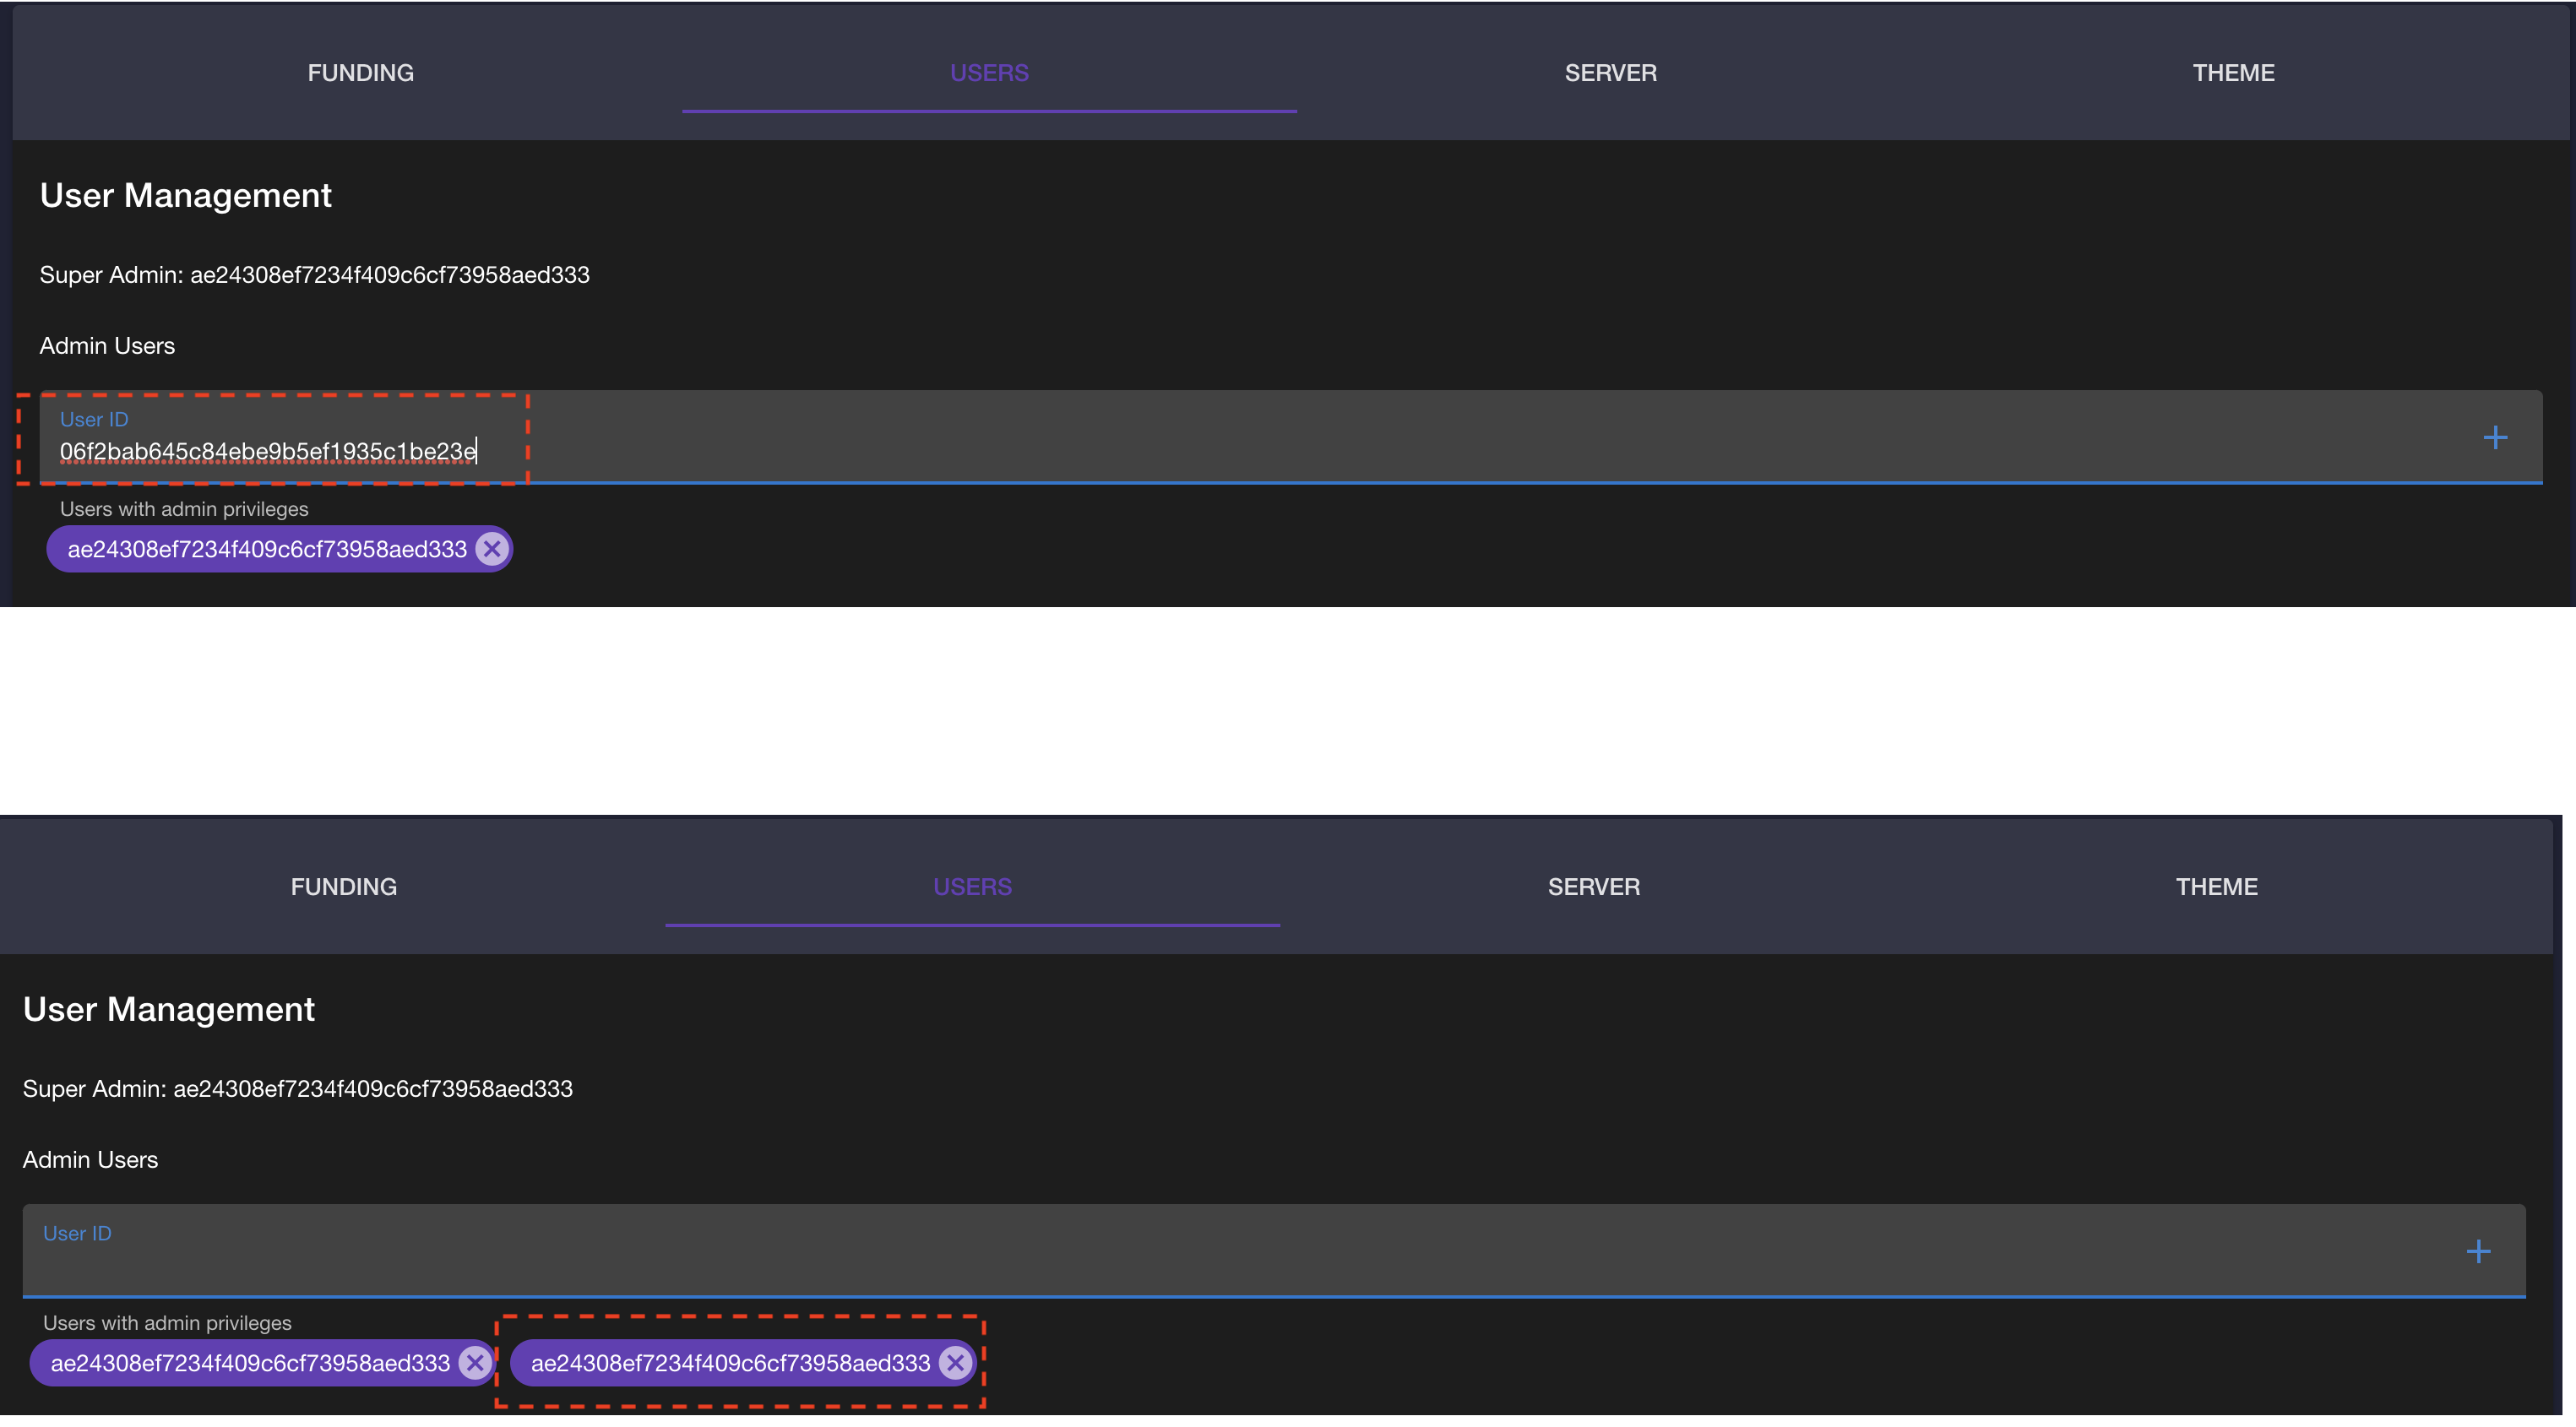The width and height of the screenshot is (2576, 1427).
Task: Open THEME tab in bottom panel
Action: [2216, 887]
